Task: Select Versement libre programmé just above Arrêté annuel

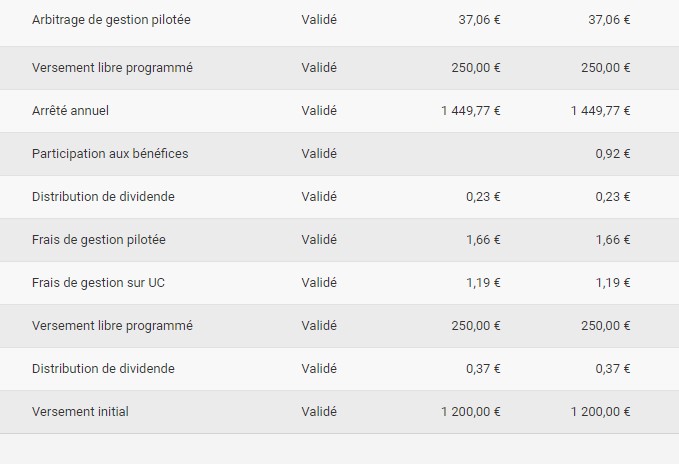Action: pos(112,68)
